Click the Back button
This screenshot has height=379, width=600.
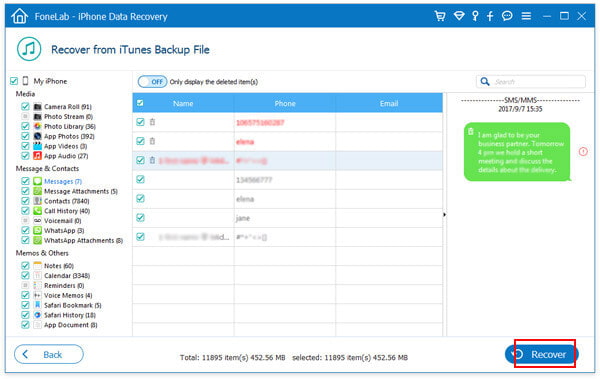[x=49, y=354]
